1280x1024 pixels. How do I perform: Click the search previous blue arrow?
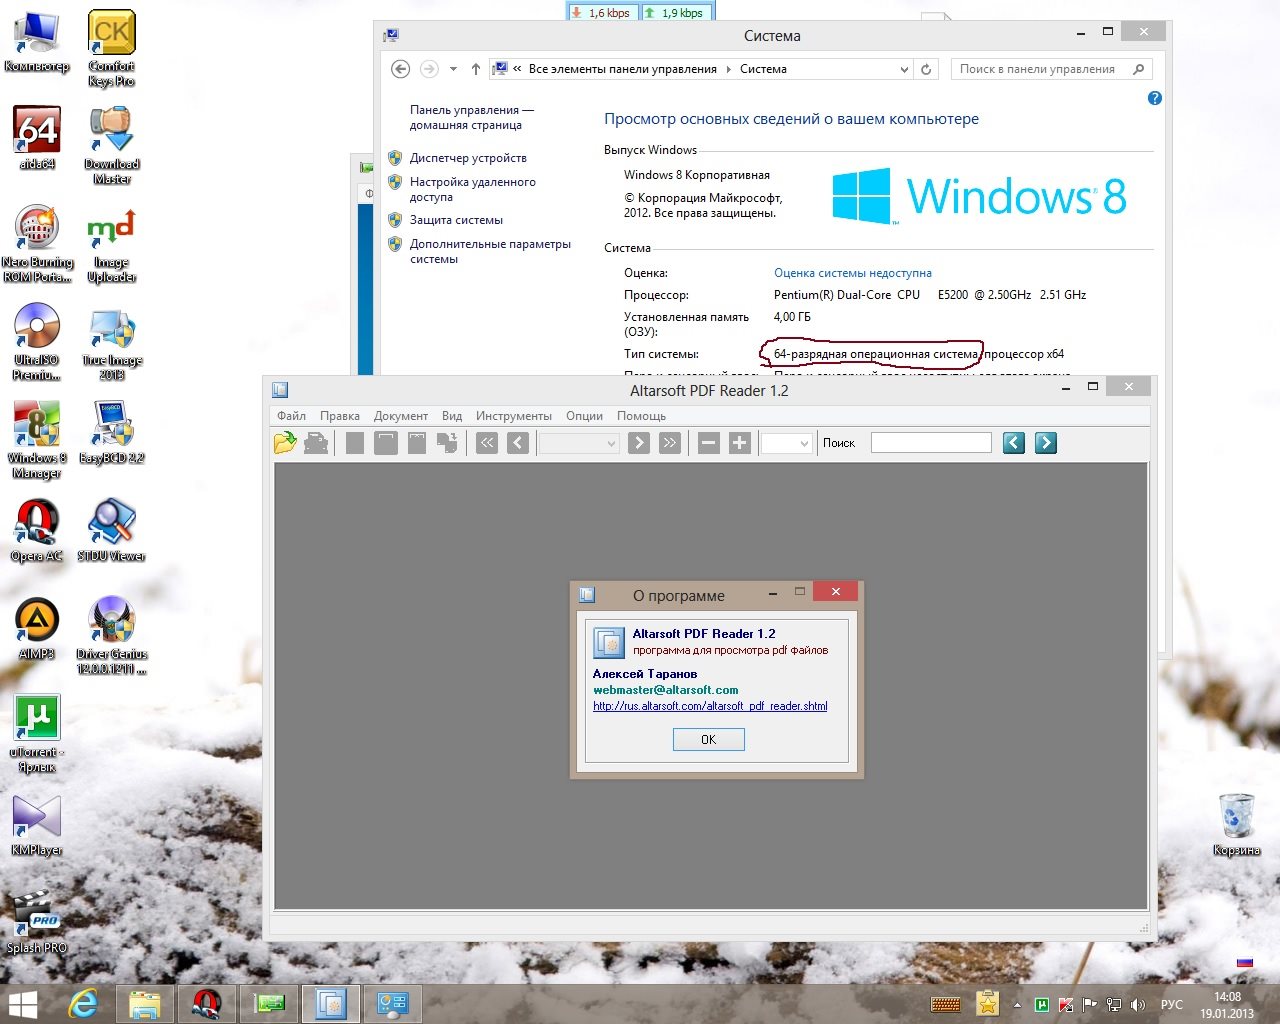pyautogui.click(x=1014, y=443)
